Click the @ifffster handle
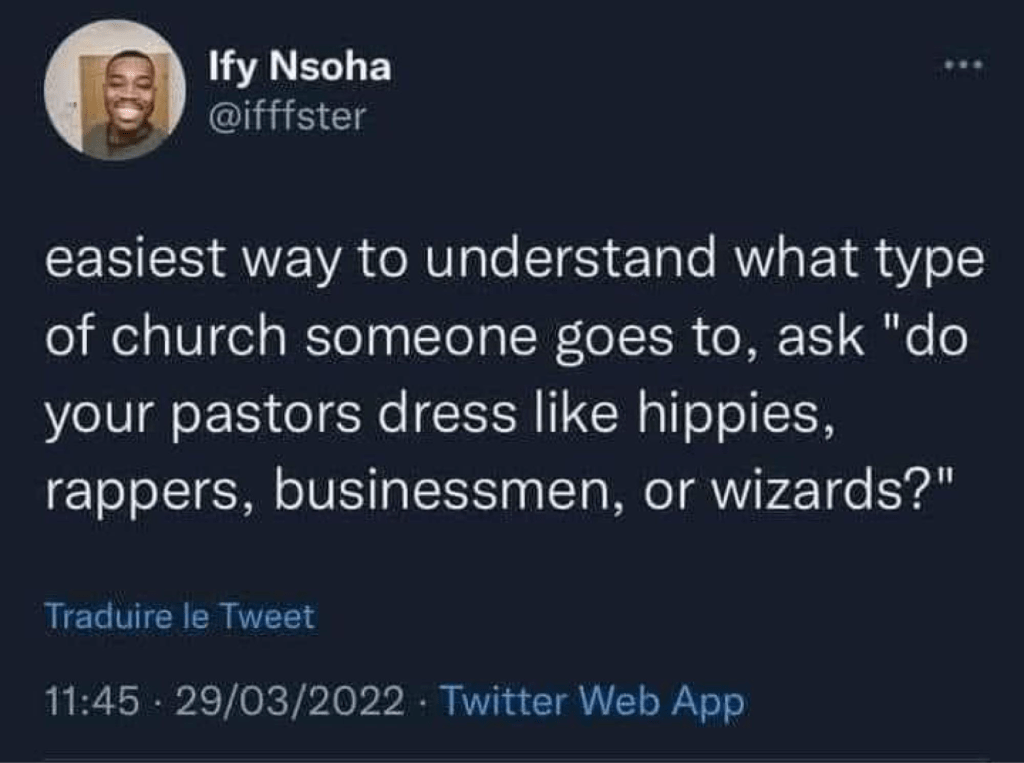The width and height of the screenshot is (1024, 763). pos(287,118)
